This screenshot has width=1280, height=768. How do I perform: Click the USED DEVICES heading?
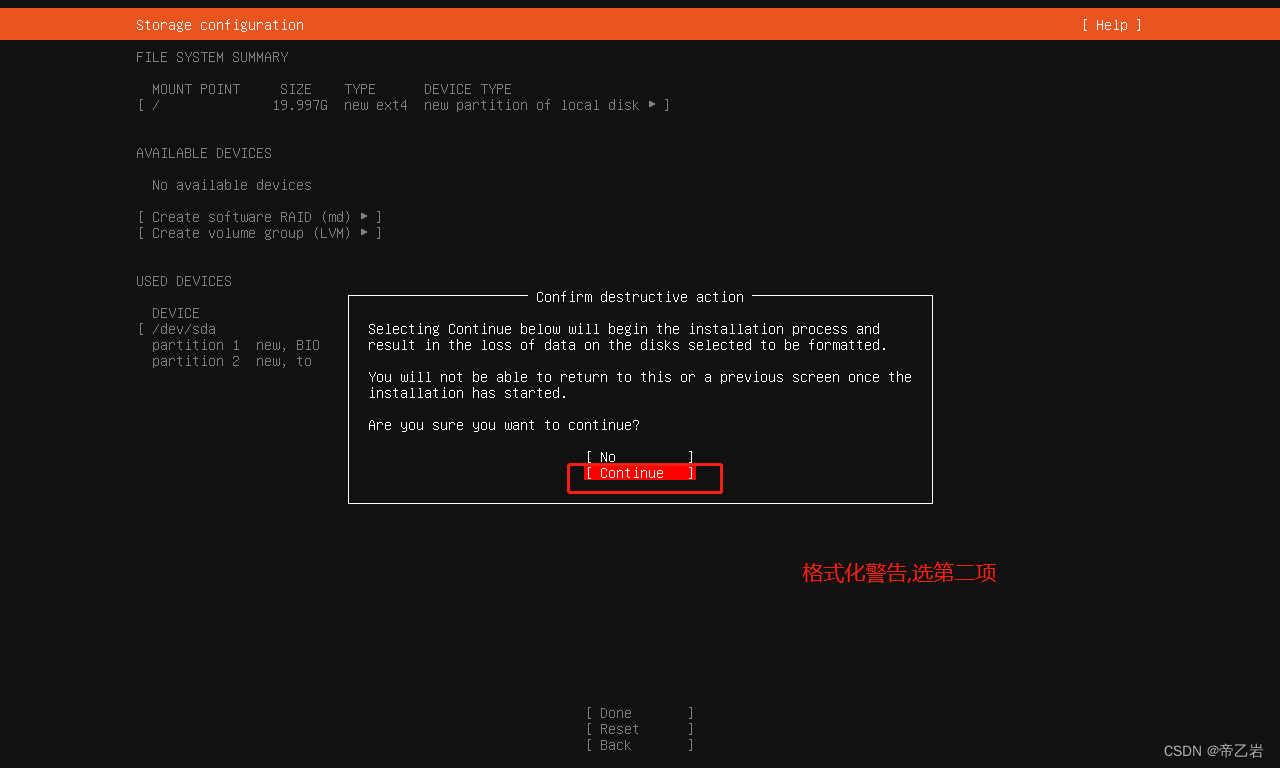184,281
